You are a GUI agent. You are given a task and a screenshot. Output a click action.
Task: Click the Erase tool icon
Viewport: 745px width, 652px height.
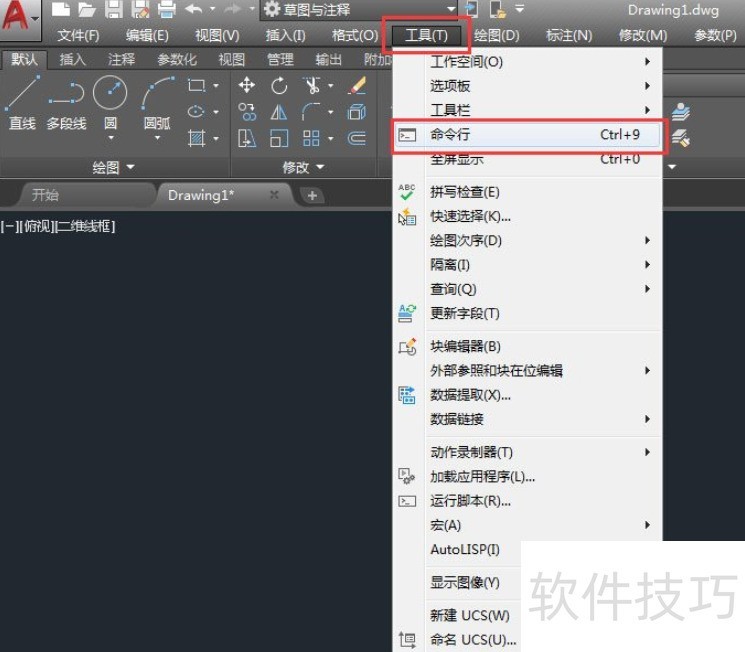click(357, 86)
